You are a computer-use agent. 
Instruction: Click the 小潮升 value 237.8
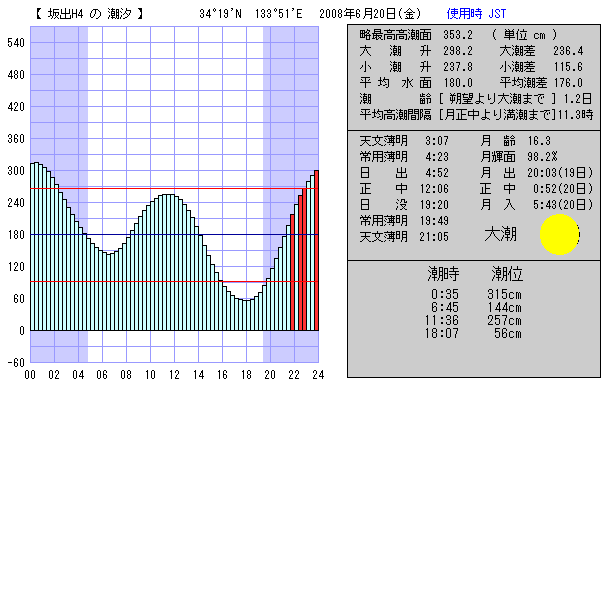point(458,67)
